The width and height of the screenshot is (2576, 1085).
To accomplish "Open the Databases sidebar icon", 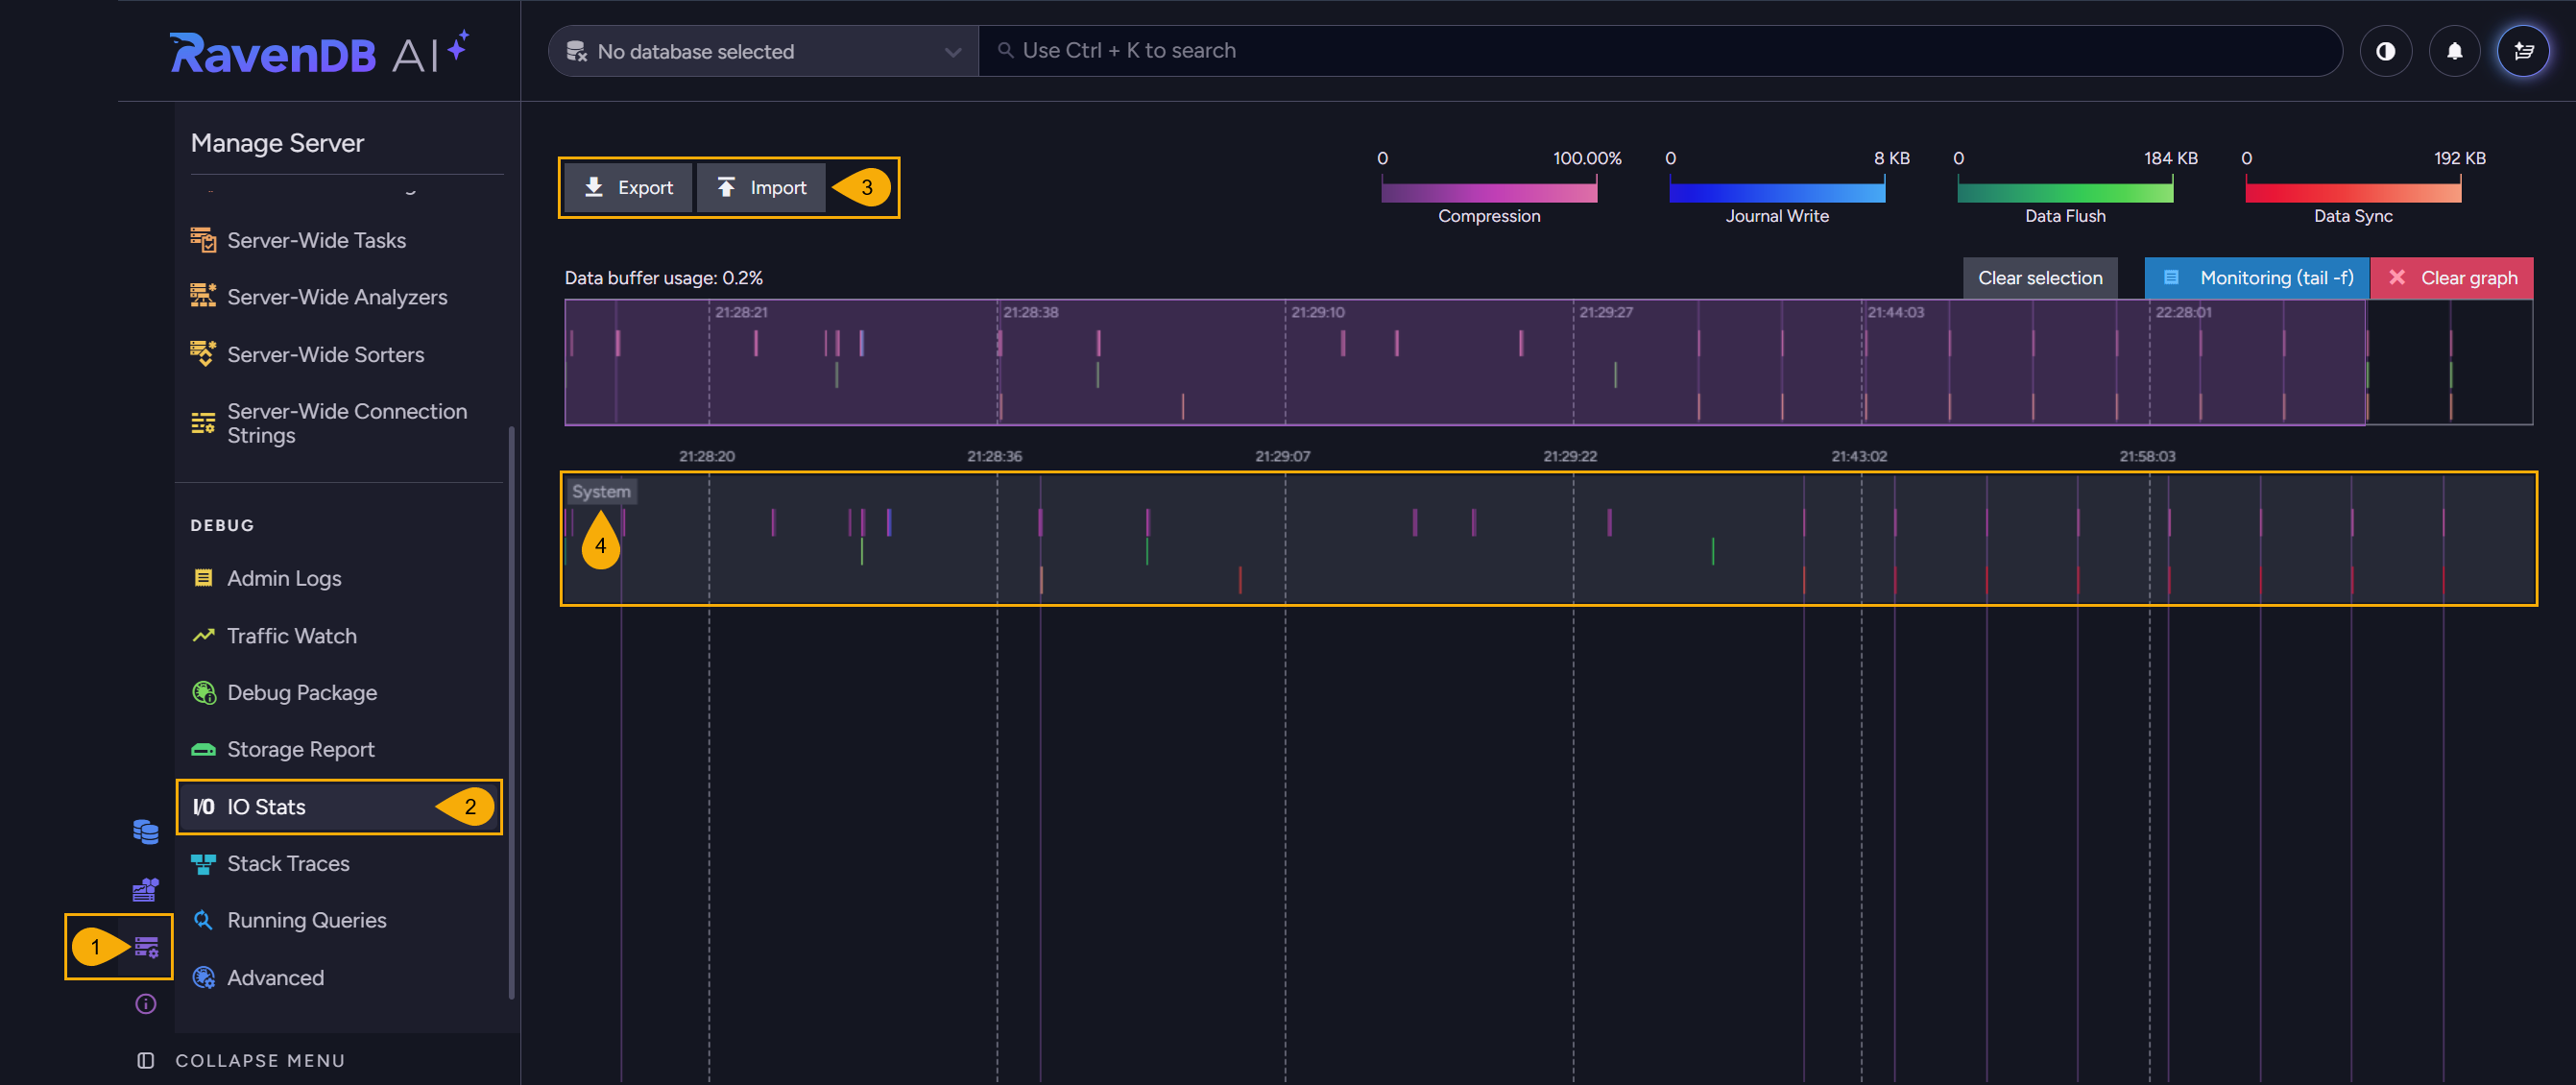I will pos(146,832).
